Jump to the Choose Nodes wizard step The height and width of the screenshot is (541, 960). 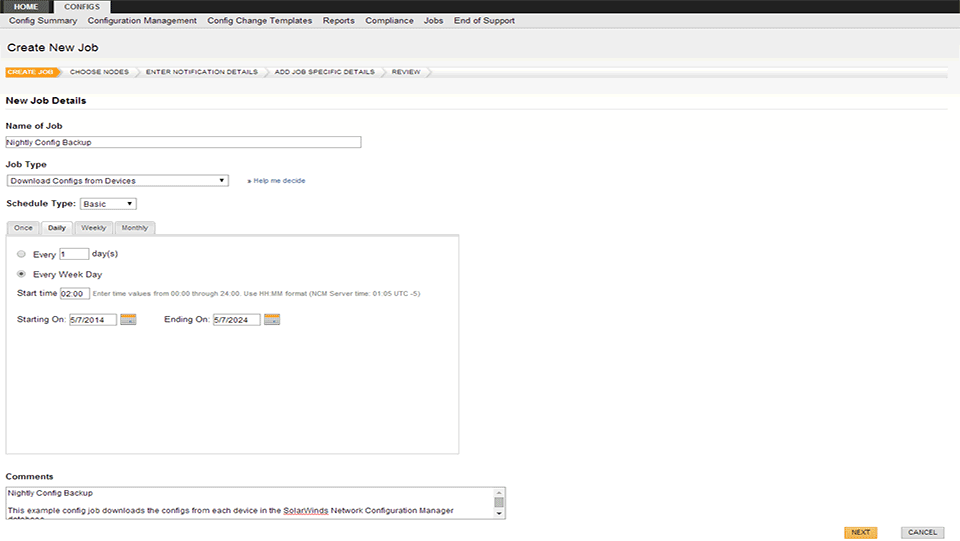[x=99, y=72]
